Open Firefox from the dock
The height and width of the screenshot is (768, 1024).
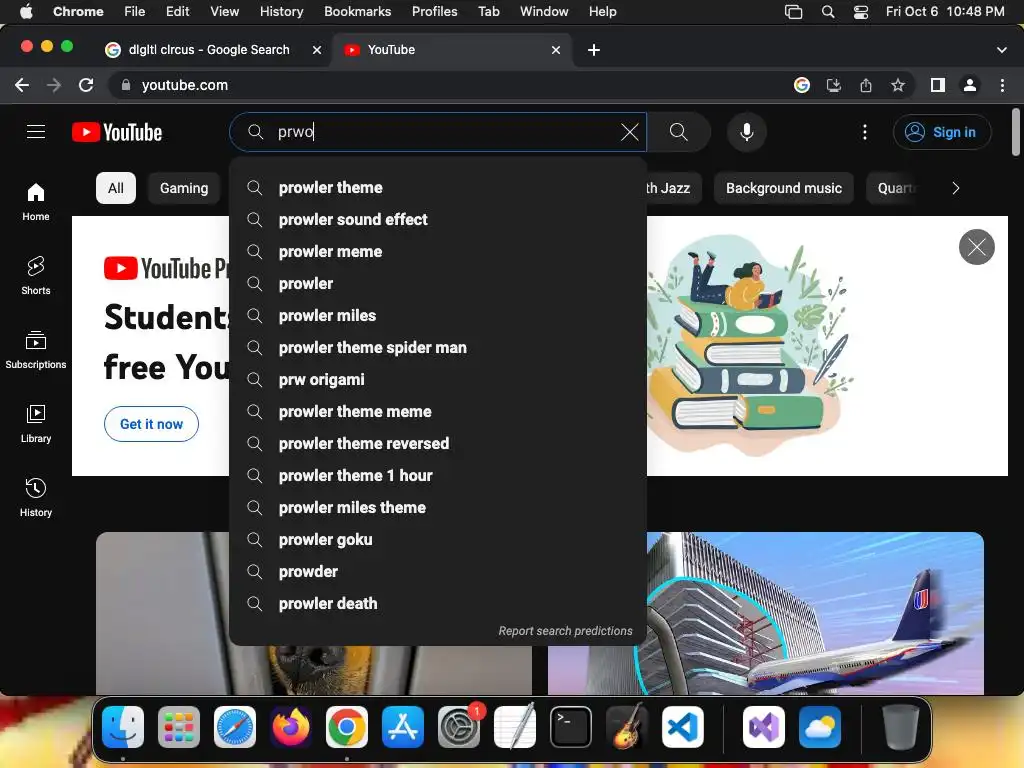click(291, 727)
